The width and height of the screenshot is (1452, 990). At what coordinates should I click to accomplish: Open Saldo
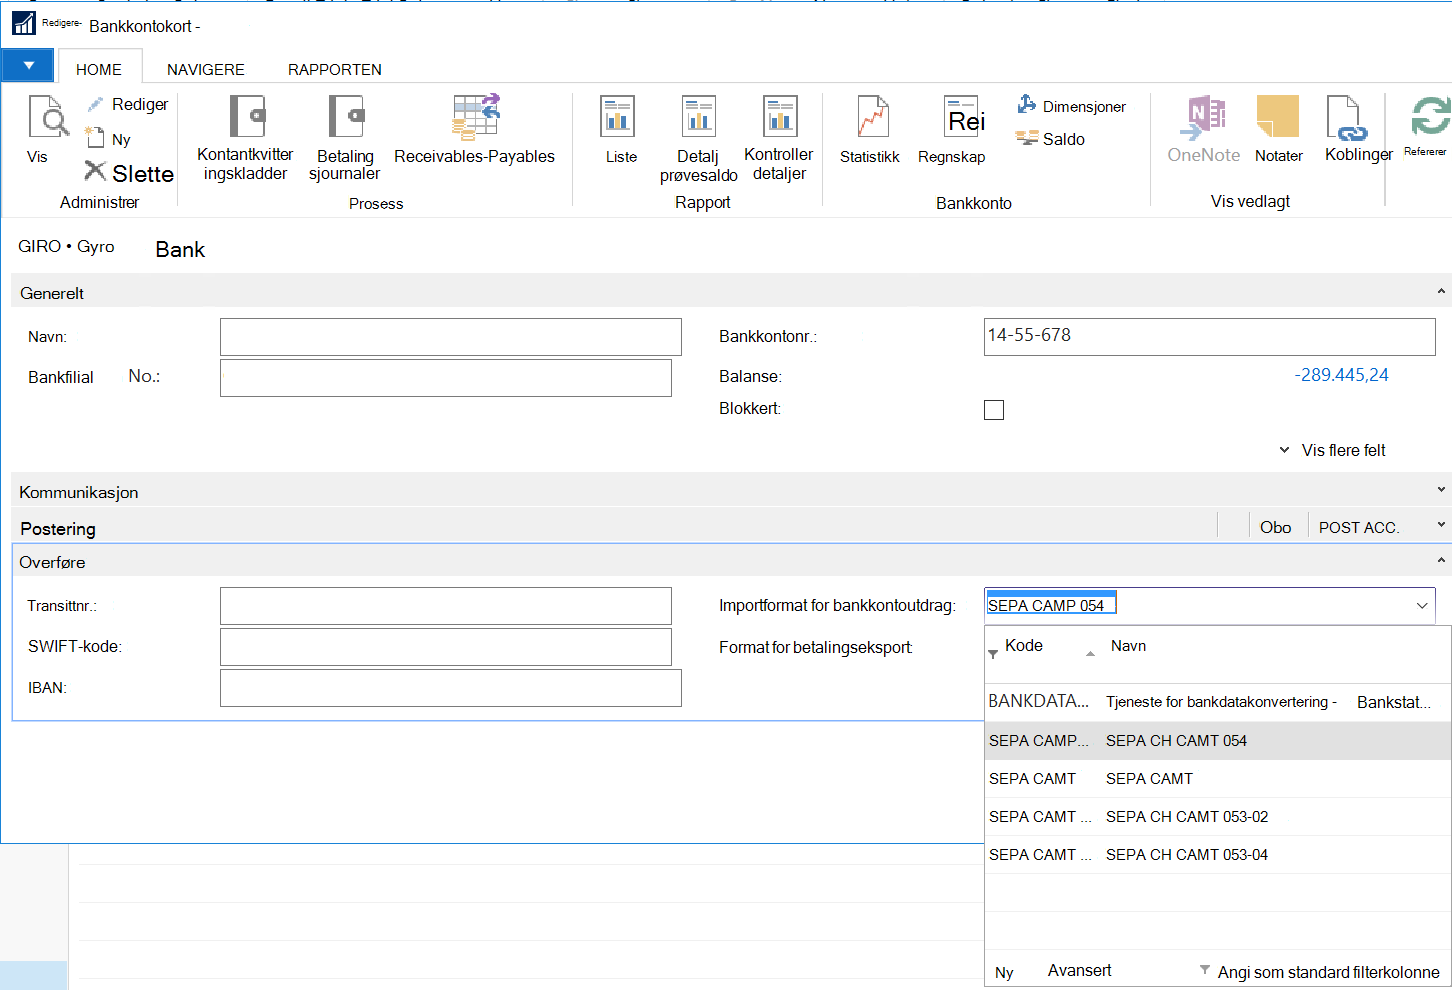(x=1050, y=139)
